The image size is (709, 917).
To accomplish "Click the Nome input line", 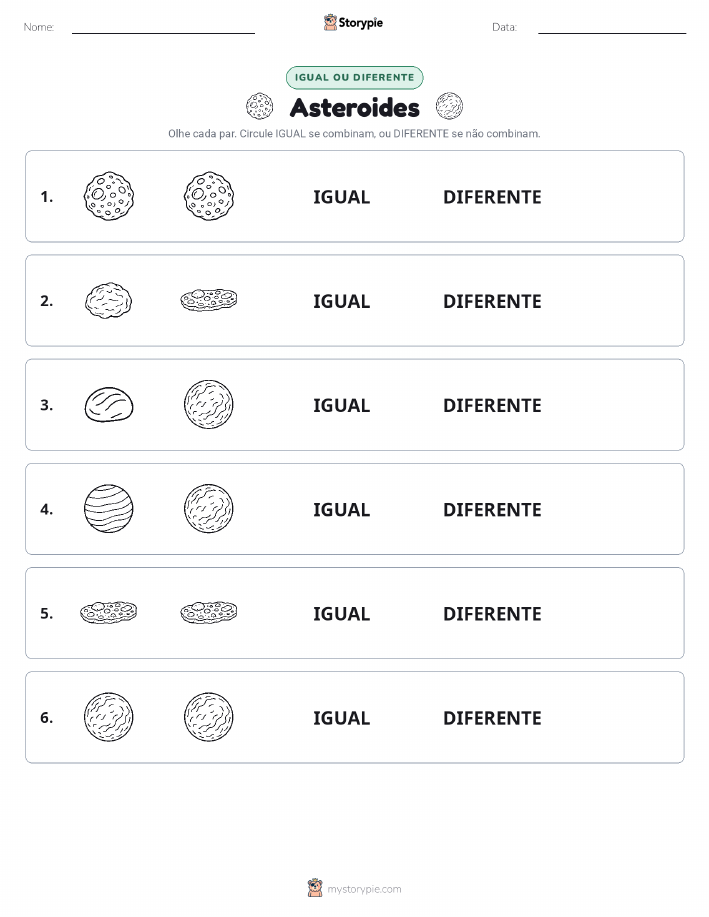I will 163,28.
